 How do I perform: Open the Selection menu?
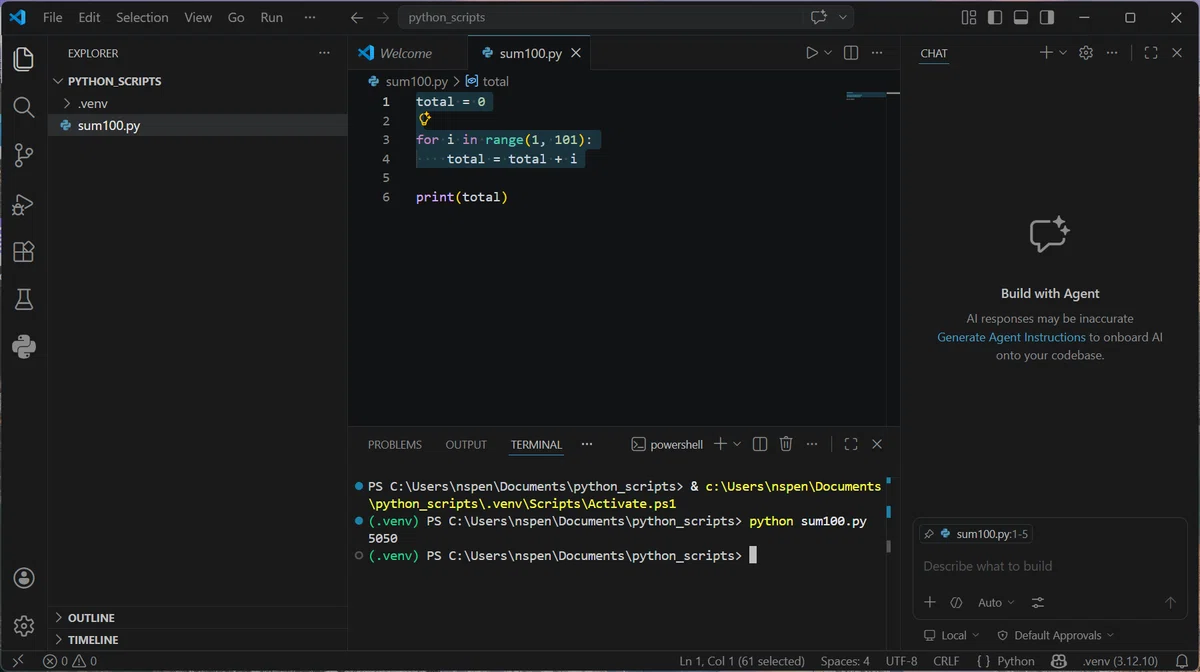pos(142,17)
